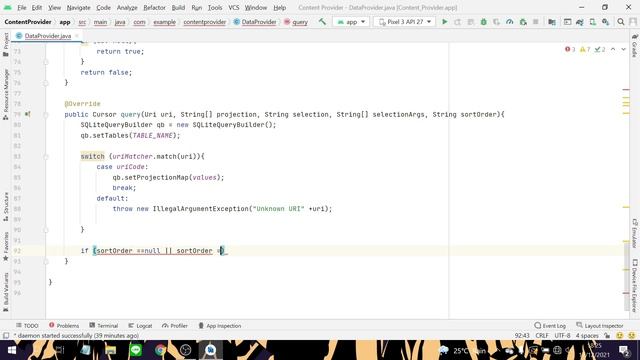This screenshot has height=360, width=640.
Task: Click the CRLF line separator in status bar
Action: 542,336
